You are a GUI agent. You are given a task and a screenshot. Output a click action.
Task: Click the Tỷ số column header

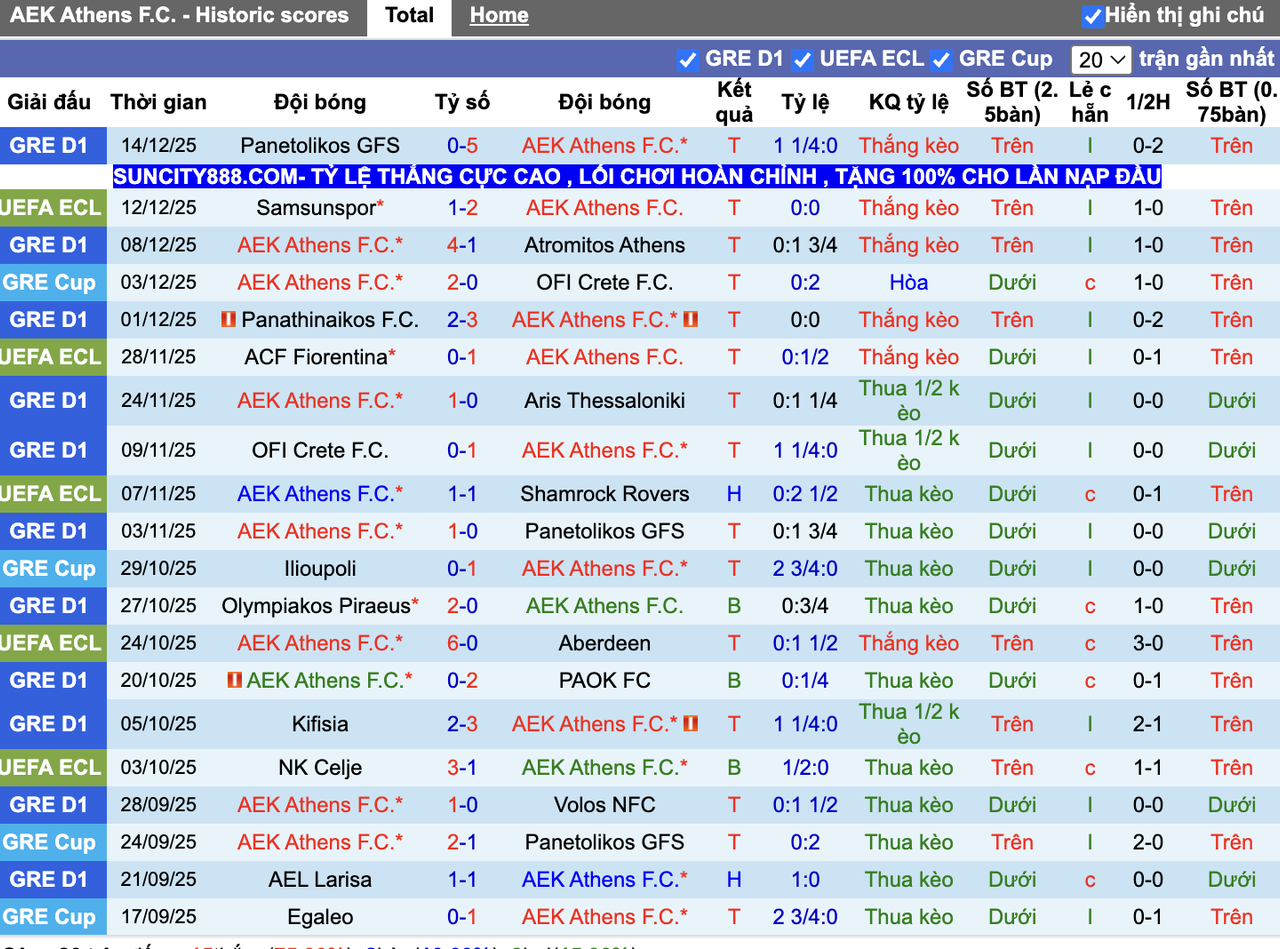click(462, 102)
